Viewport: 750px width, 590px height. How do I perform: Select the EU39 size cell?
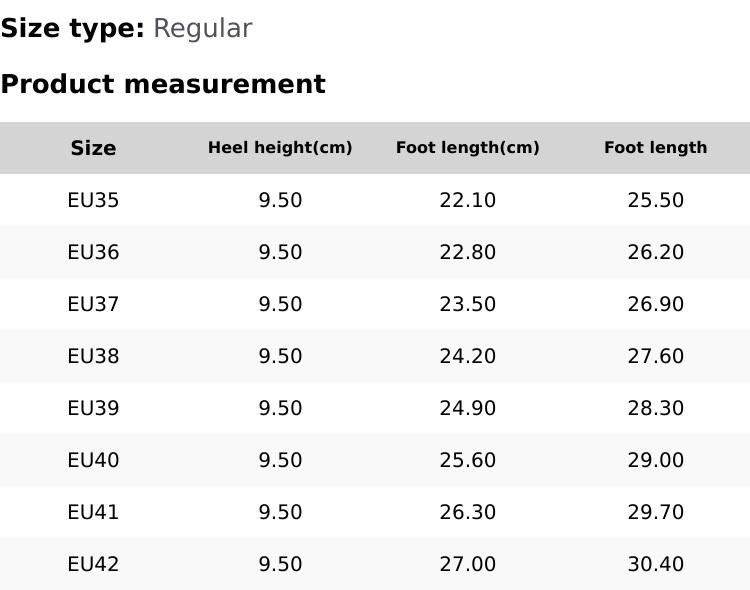[93, 408]
